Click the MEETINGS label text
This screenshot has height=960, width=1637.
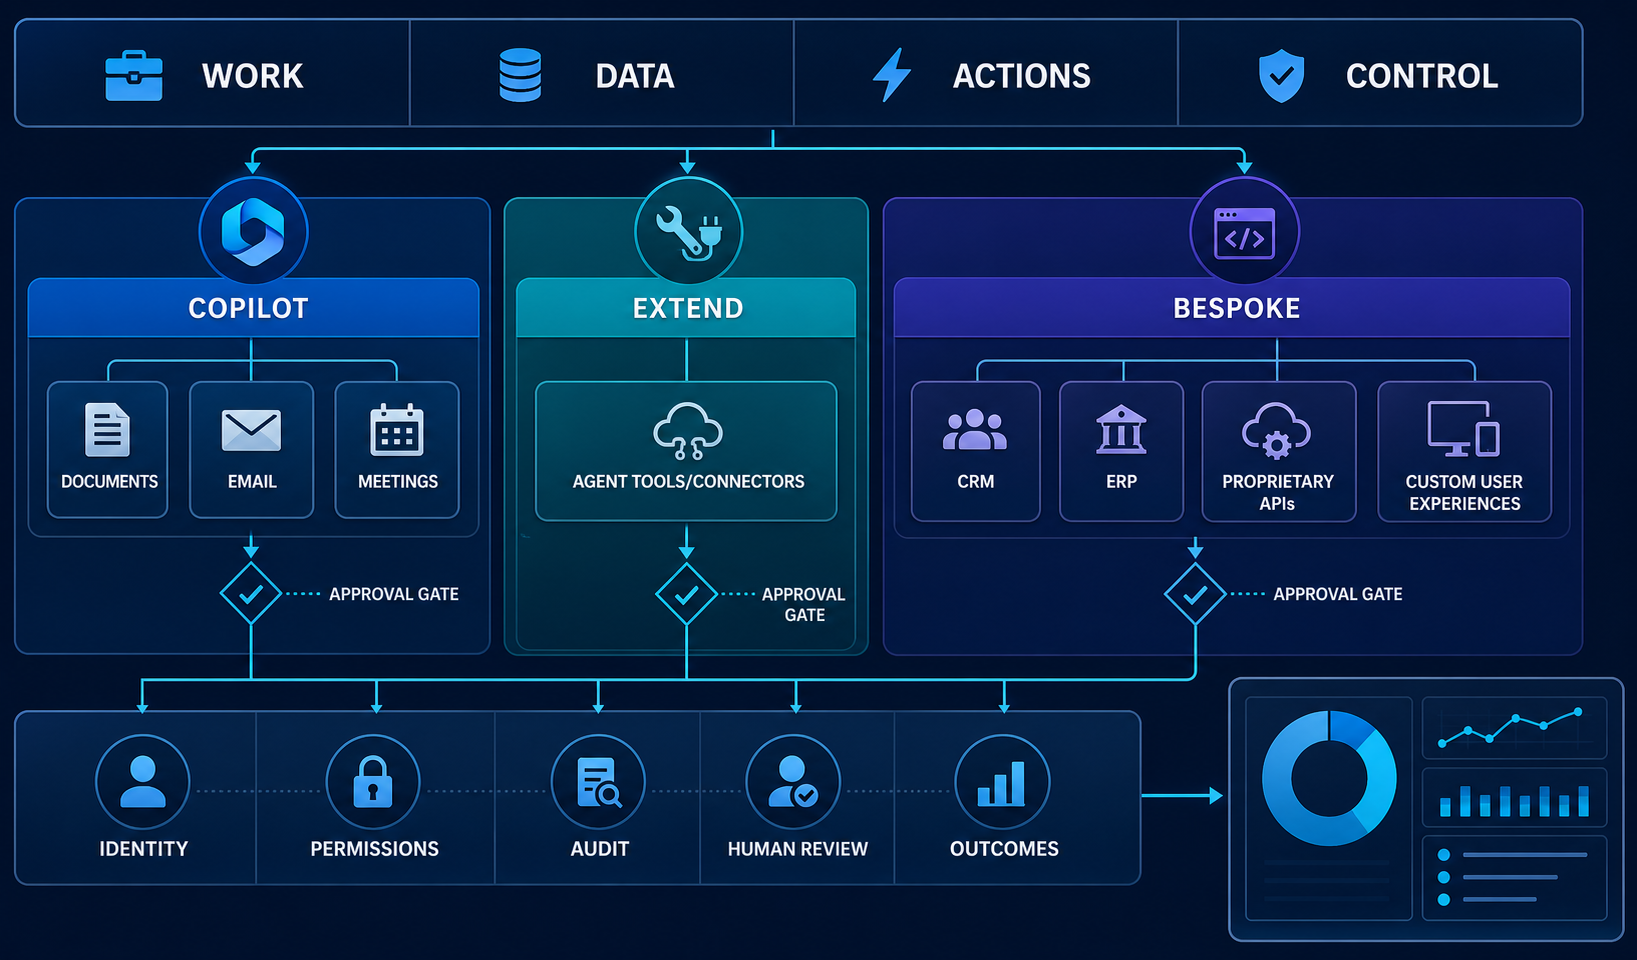(398, 481)
